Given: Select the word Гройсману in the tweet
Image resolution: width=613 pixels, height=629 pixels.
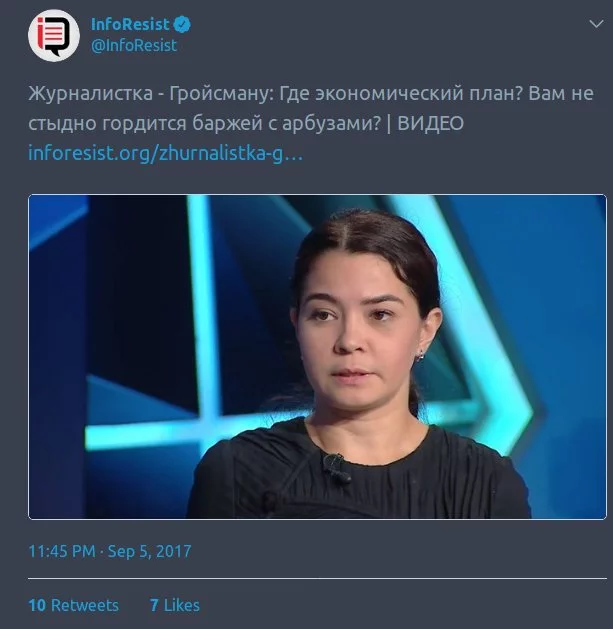Looking at the screenshot, I should coord(219,94).
